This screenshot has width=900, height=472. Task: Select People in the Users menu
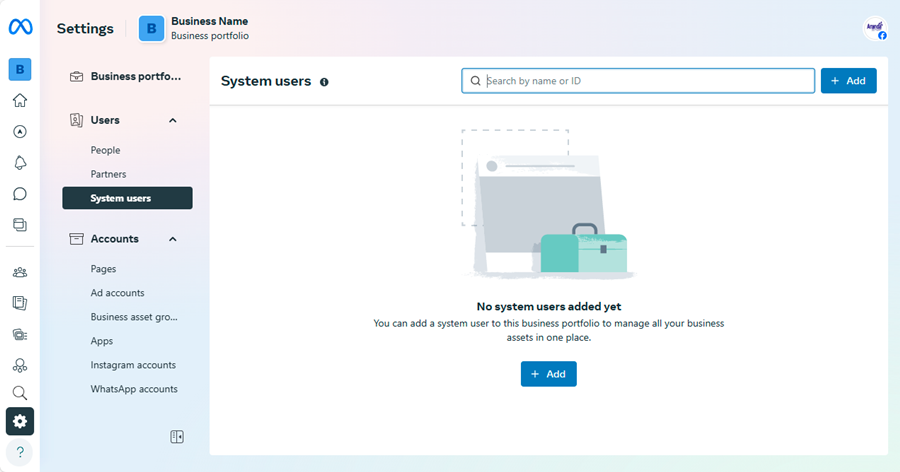coord(105,150)
